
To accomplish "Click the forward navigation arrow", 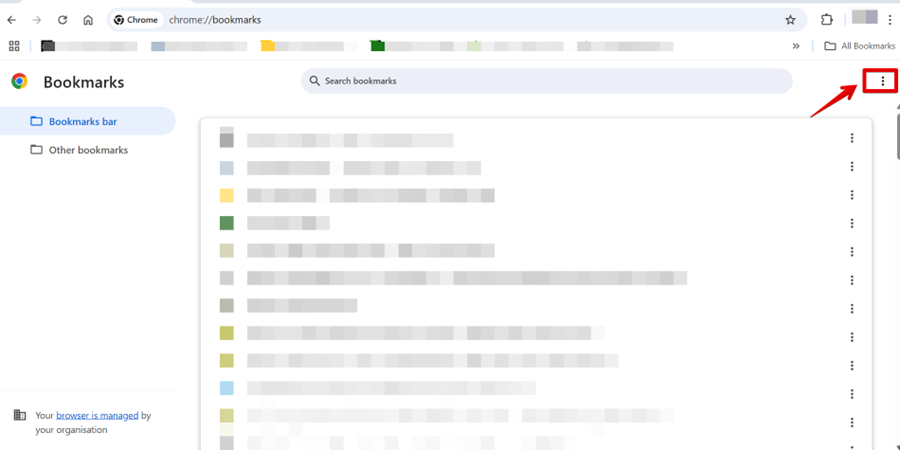I will click(37, 20).
